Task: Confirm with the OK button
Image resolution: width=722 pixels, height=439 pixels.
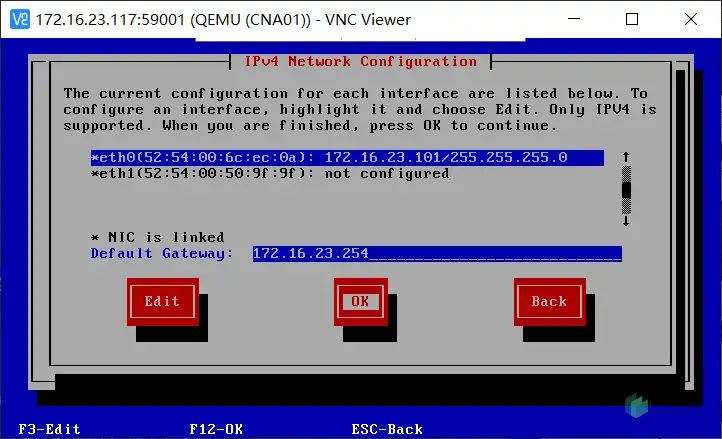Action: (x=361, y=302)
